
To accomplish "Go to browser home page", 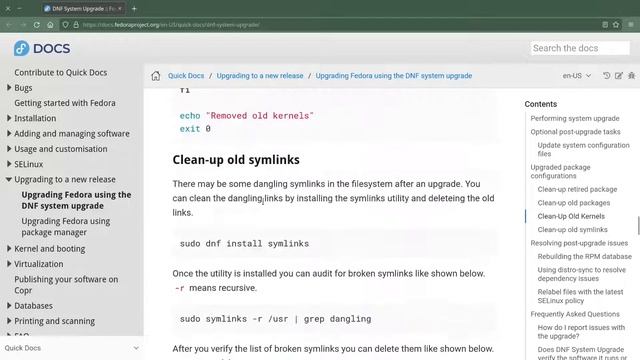I will 50,25.
